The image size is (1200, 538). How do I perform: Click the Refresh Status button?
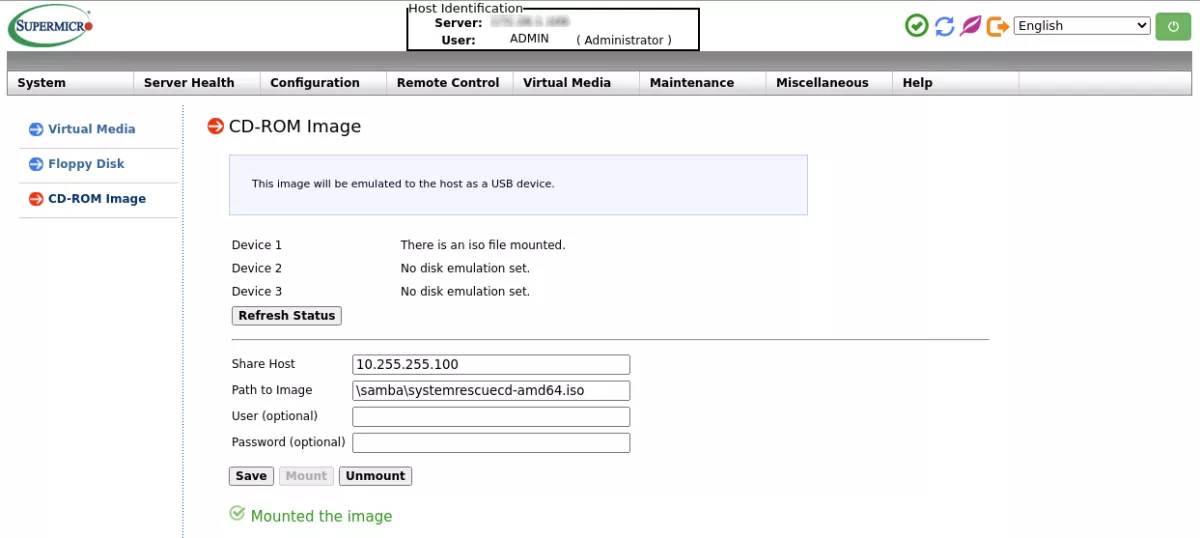tap(287, 316)
